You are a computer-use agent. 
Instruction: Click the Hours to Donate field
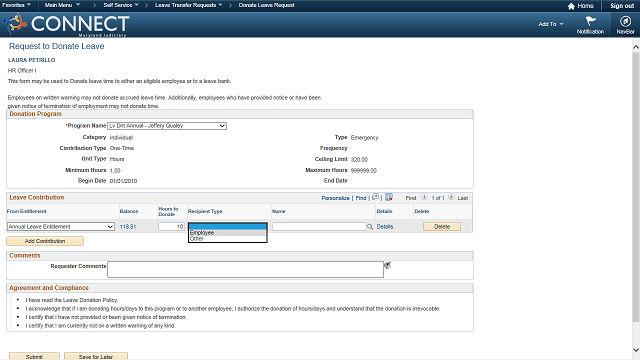(x=171, y=227)
